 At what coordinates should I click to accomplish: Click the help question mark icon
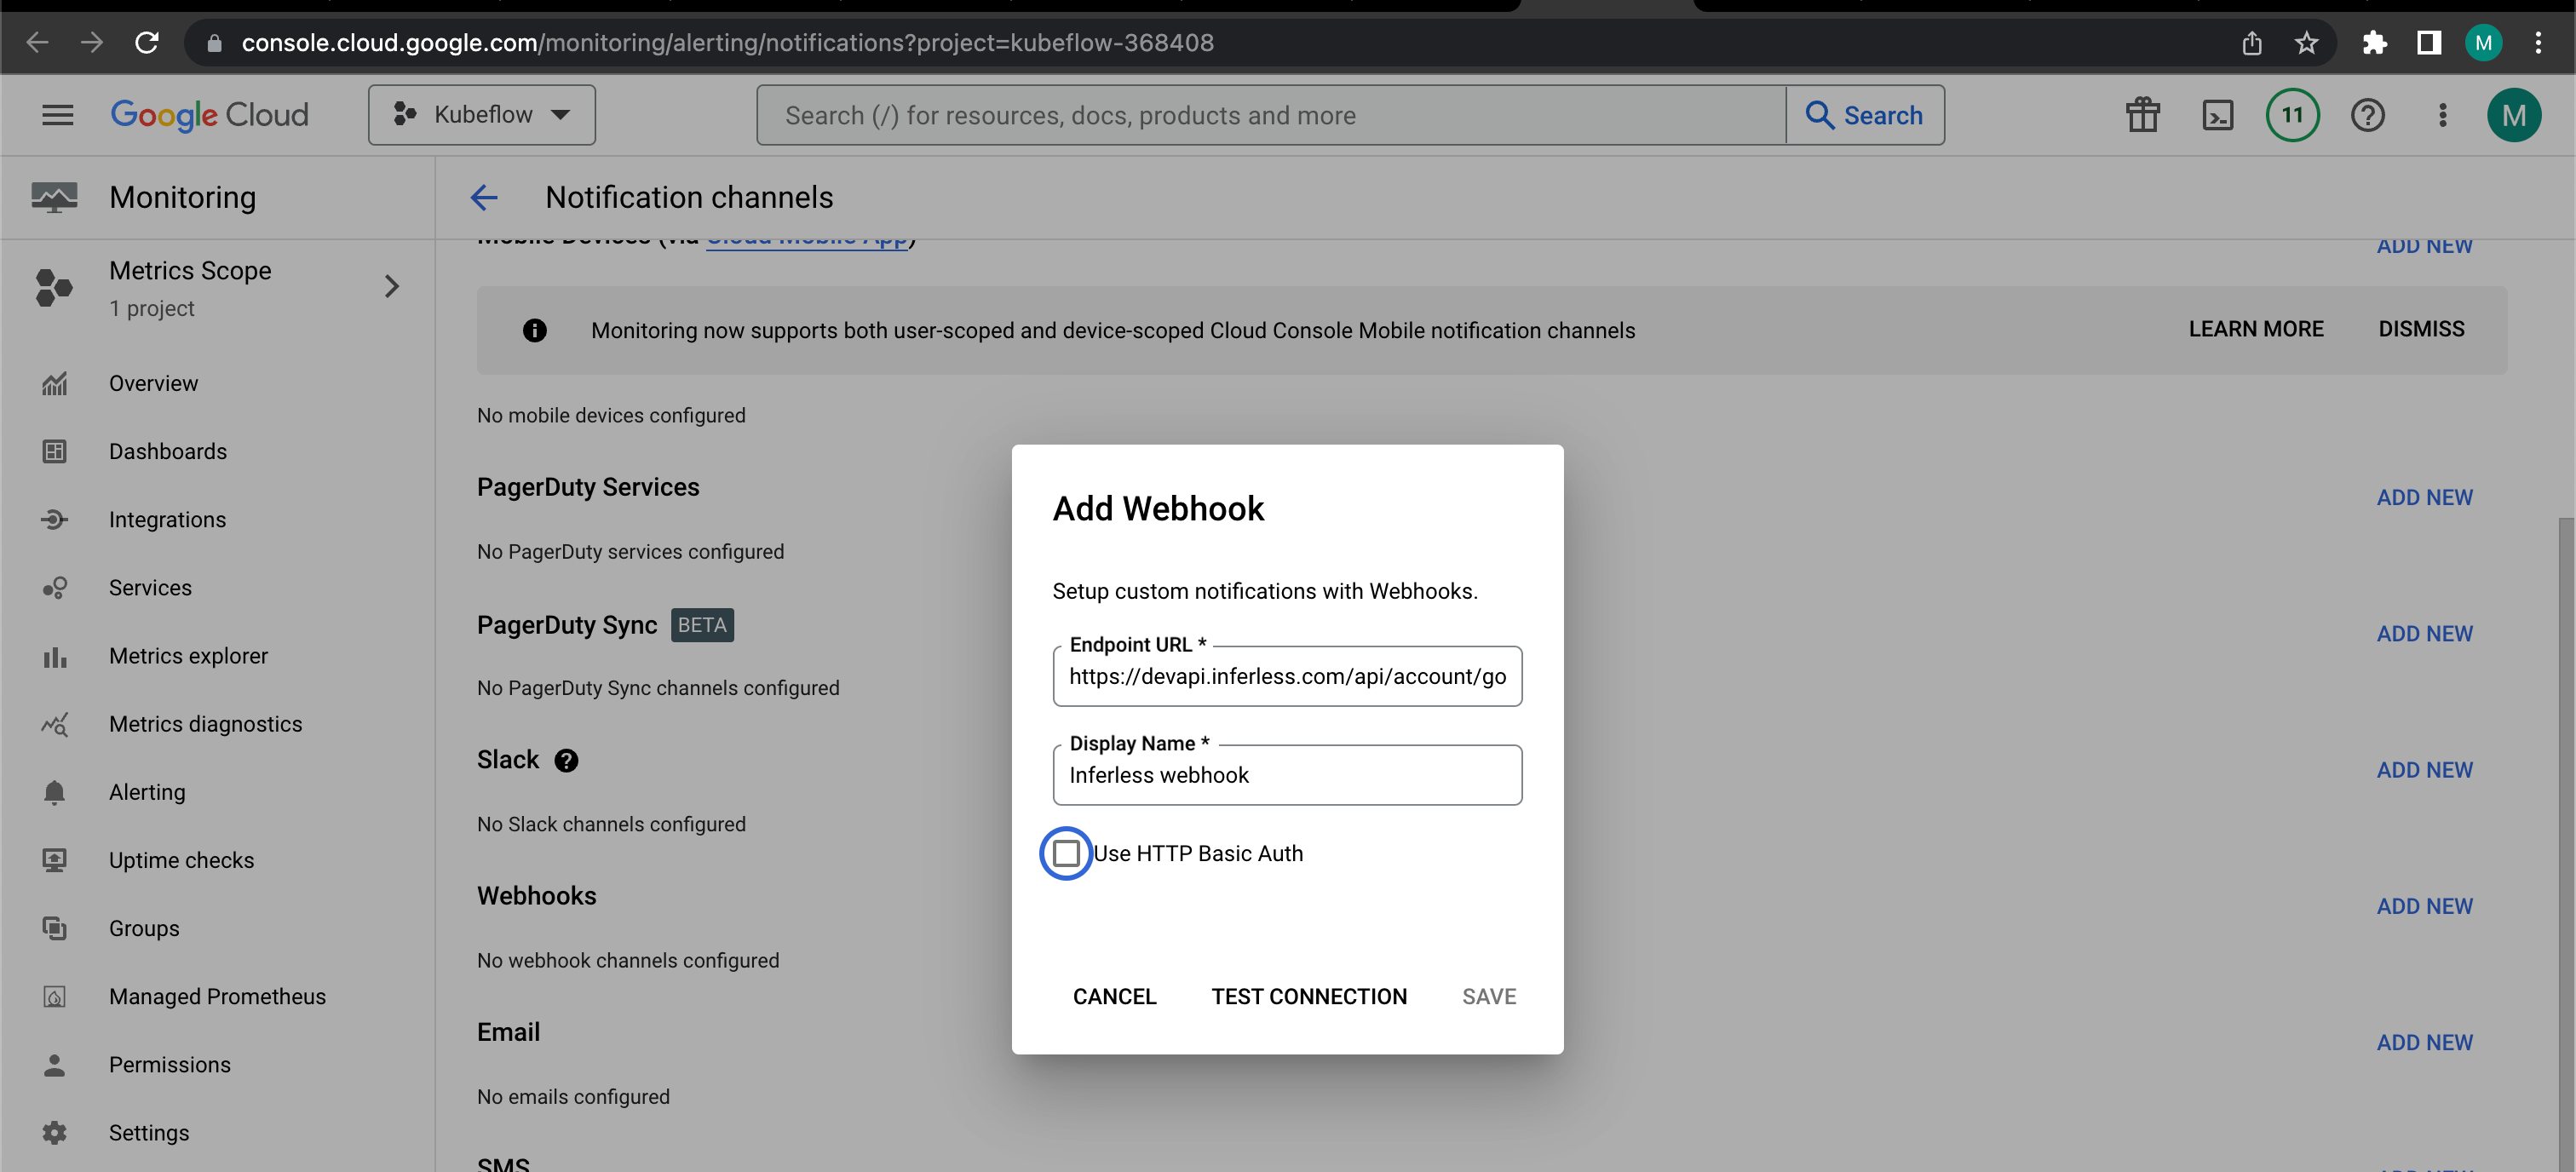(2367, 115)
